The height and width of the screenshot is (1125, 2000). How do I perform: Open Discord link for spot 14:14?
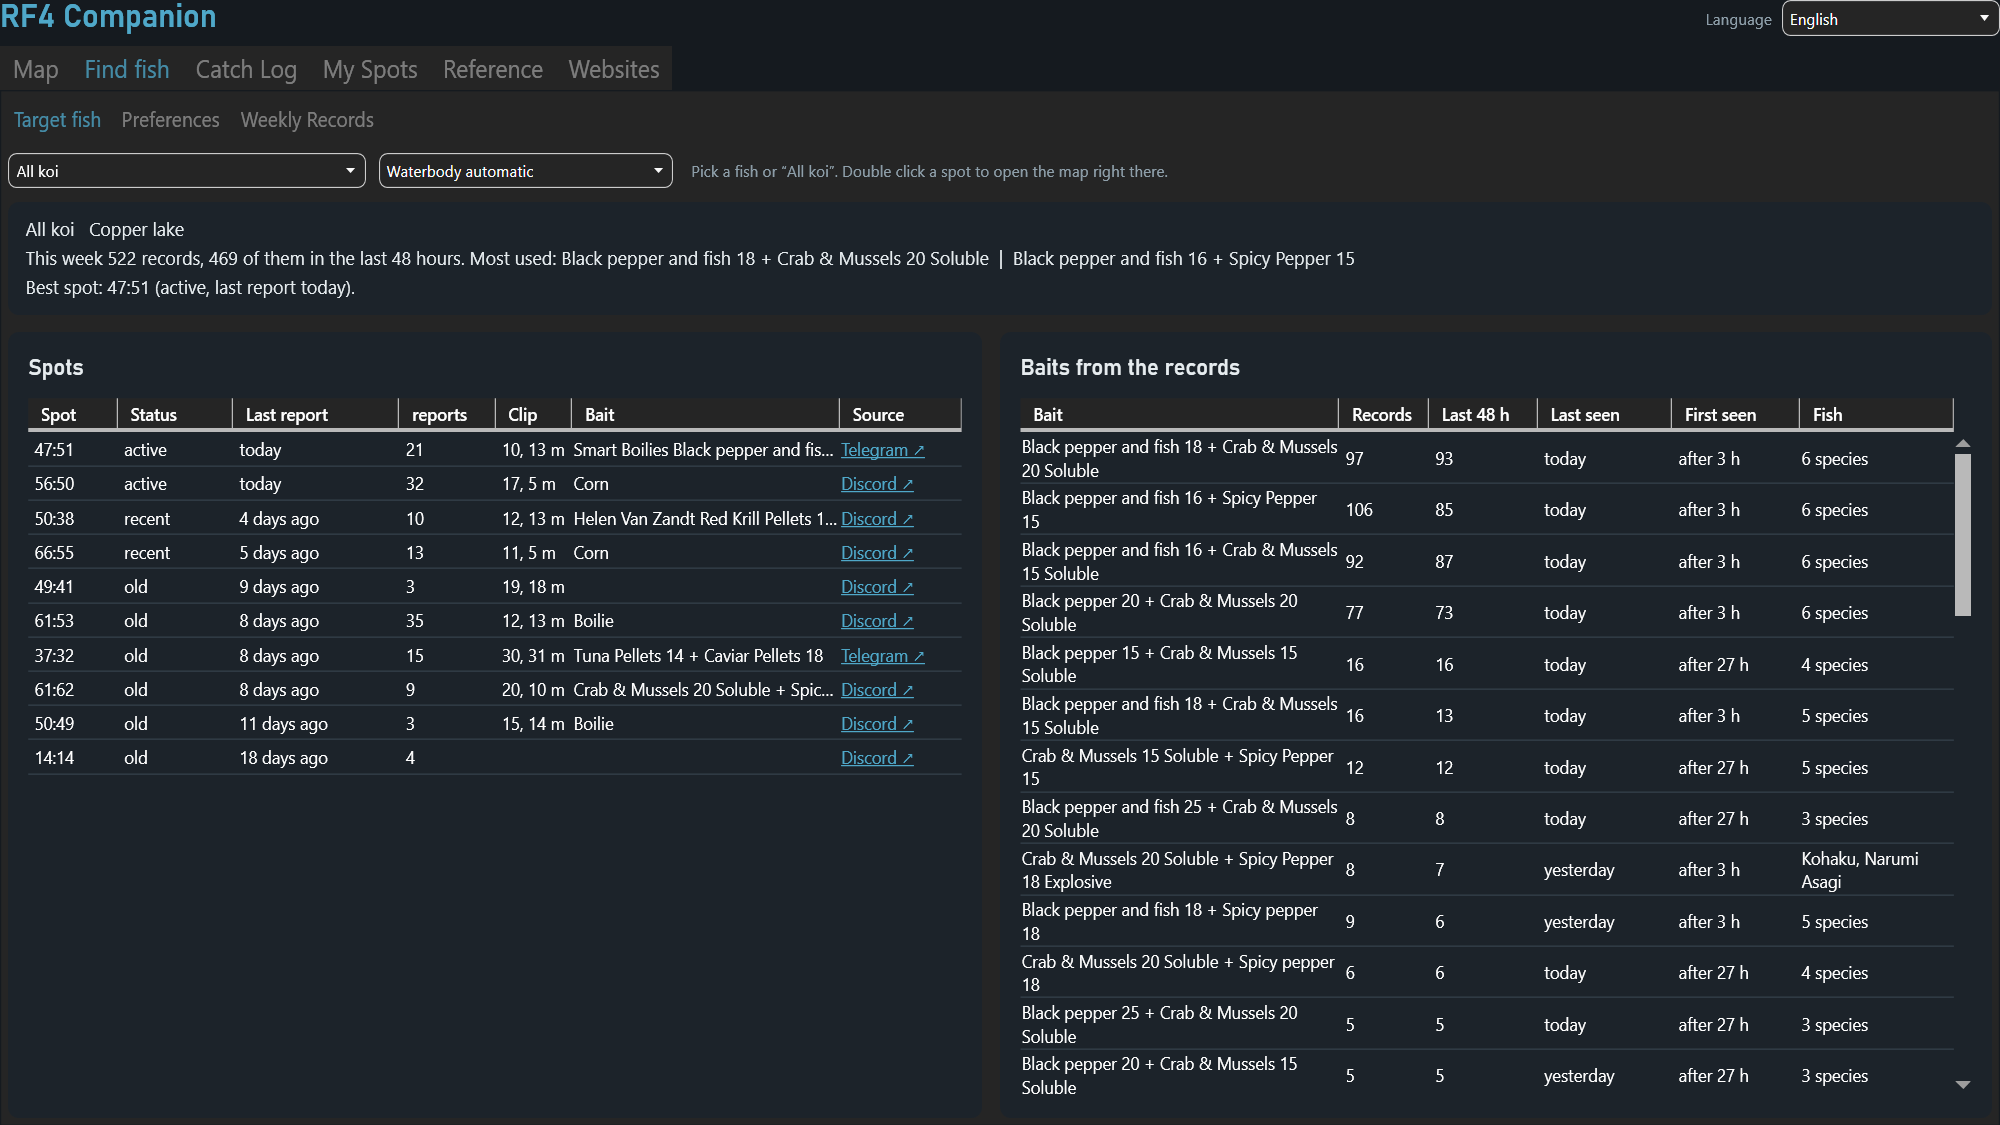coord(877,758)
